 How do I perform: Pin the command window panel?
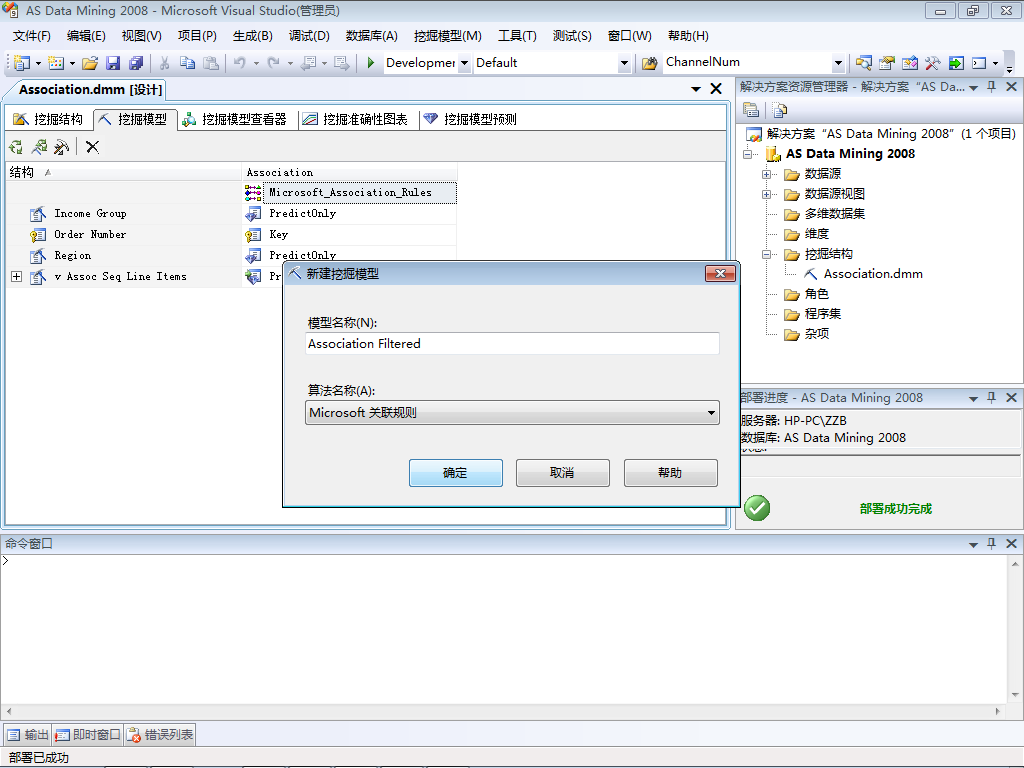tap(991, 543)
